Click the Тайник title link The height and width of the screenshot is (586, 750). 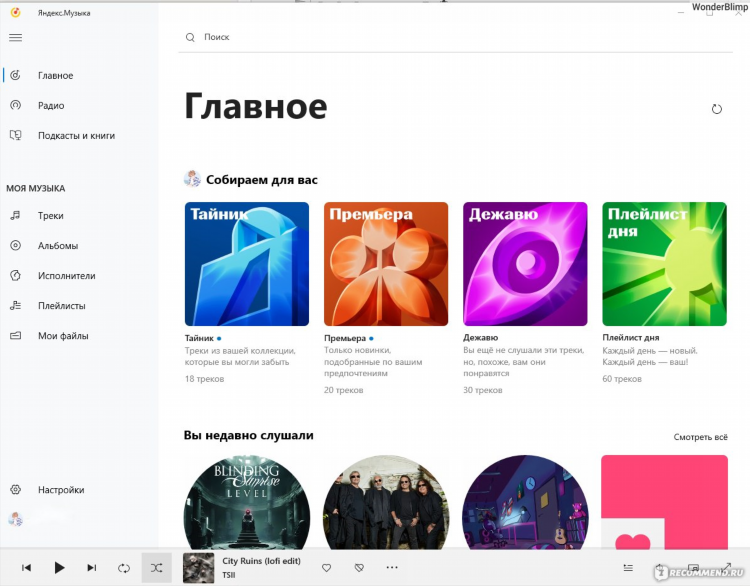tap(199, 338)
